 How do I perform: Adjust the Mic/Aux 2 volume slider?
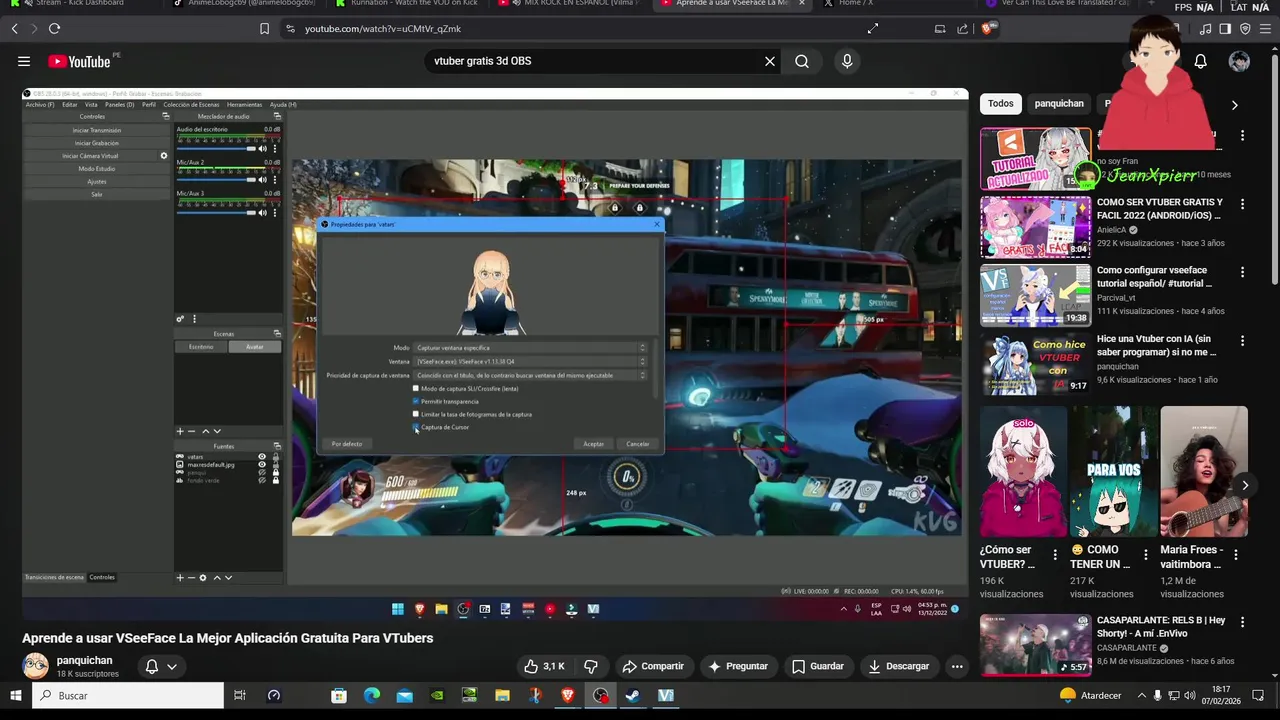tap(216, 181)
